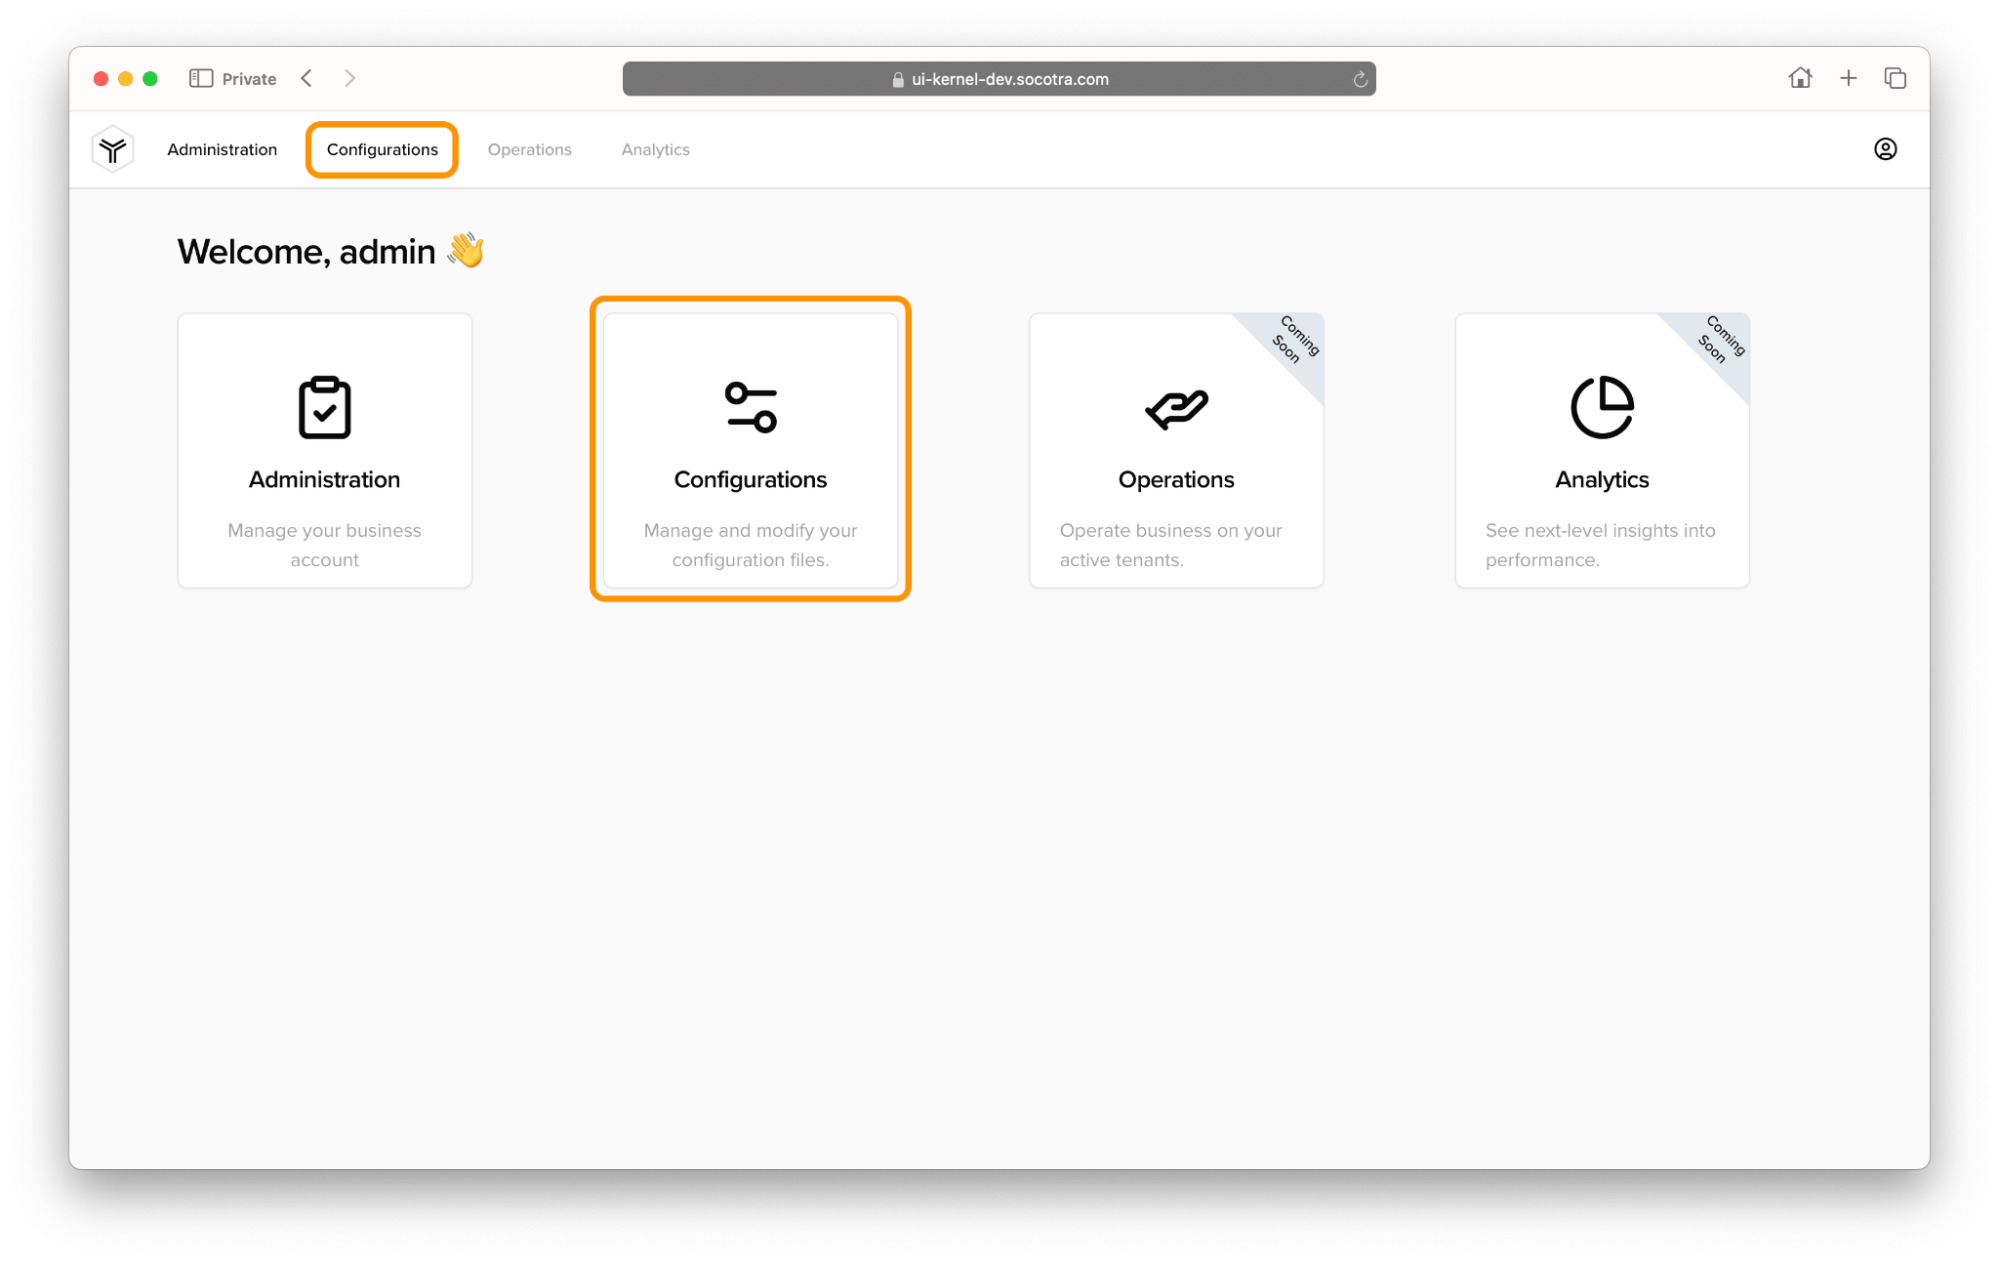This screenshot has height=1261, width=1999.
Task: Select the Analytics nav tab
Action: [655, 149]
